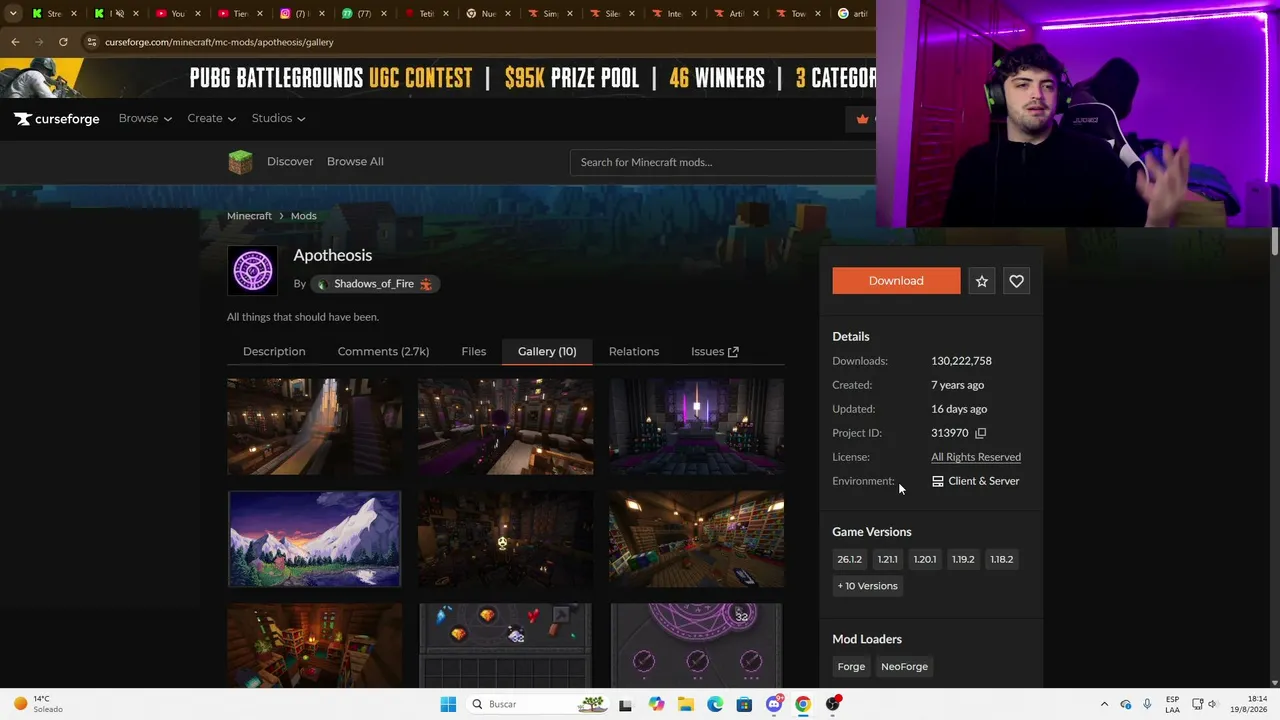Image resolution: width=1280 pixels, height=720 pixels.
Task: Click the browser back arrow
Action: click(x=15, y=42)
